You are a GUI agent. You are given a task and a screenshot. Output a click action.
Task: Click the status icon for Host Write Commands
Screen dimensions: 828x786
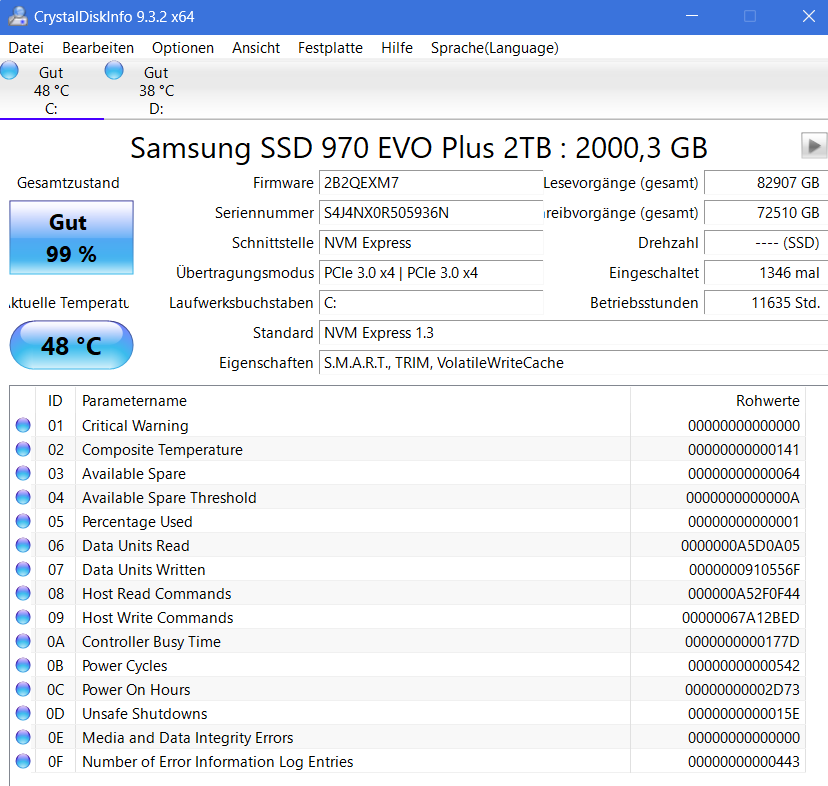pyautogui.click(x=23, y=617)
